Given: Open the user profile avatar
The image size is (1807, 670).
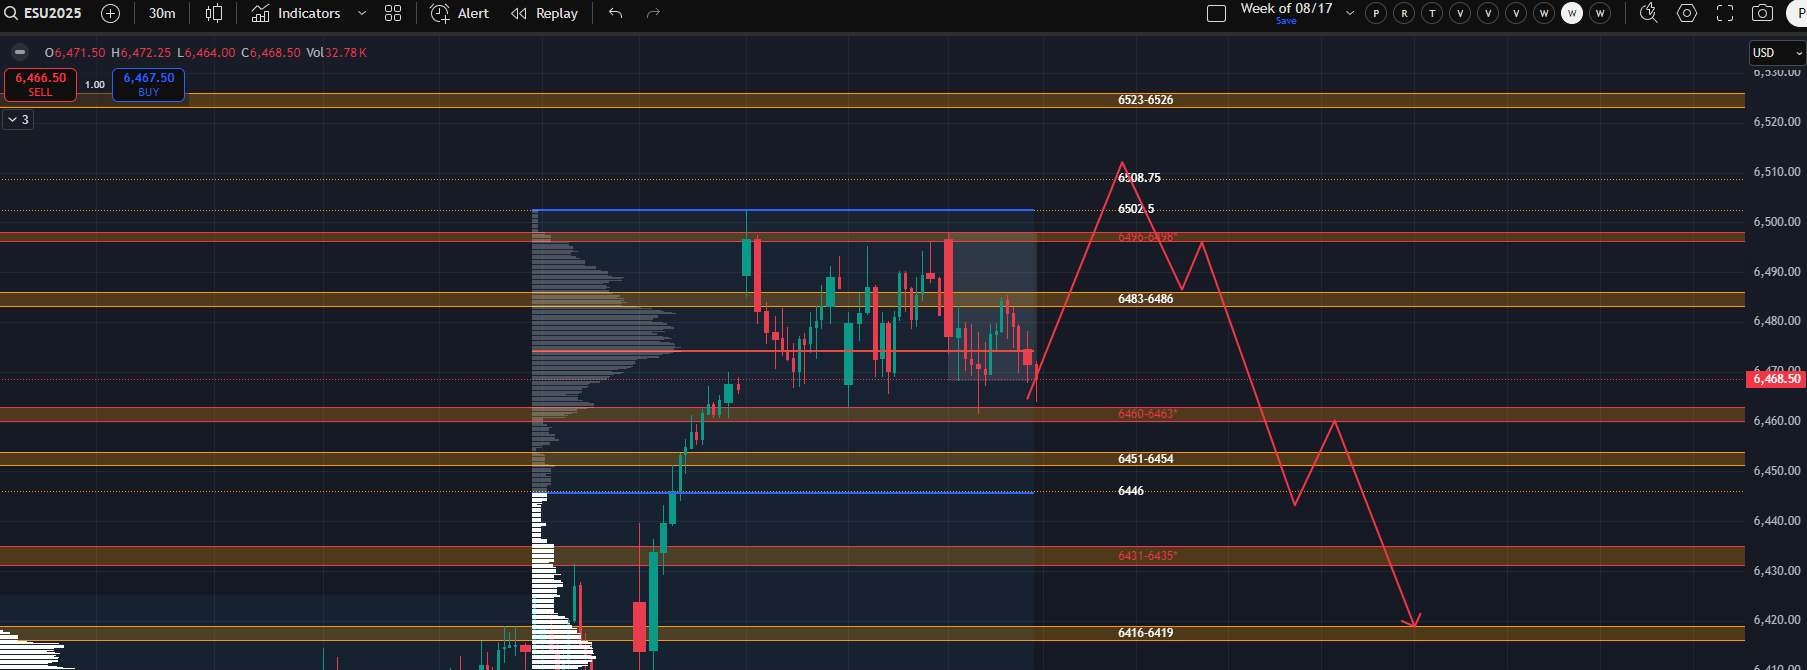Looking at the screenshot, I should [x=1797, y=13].
